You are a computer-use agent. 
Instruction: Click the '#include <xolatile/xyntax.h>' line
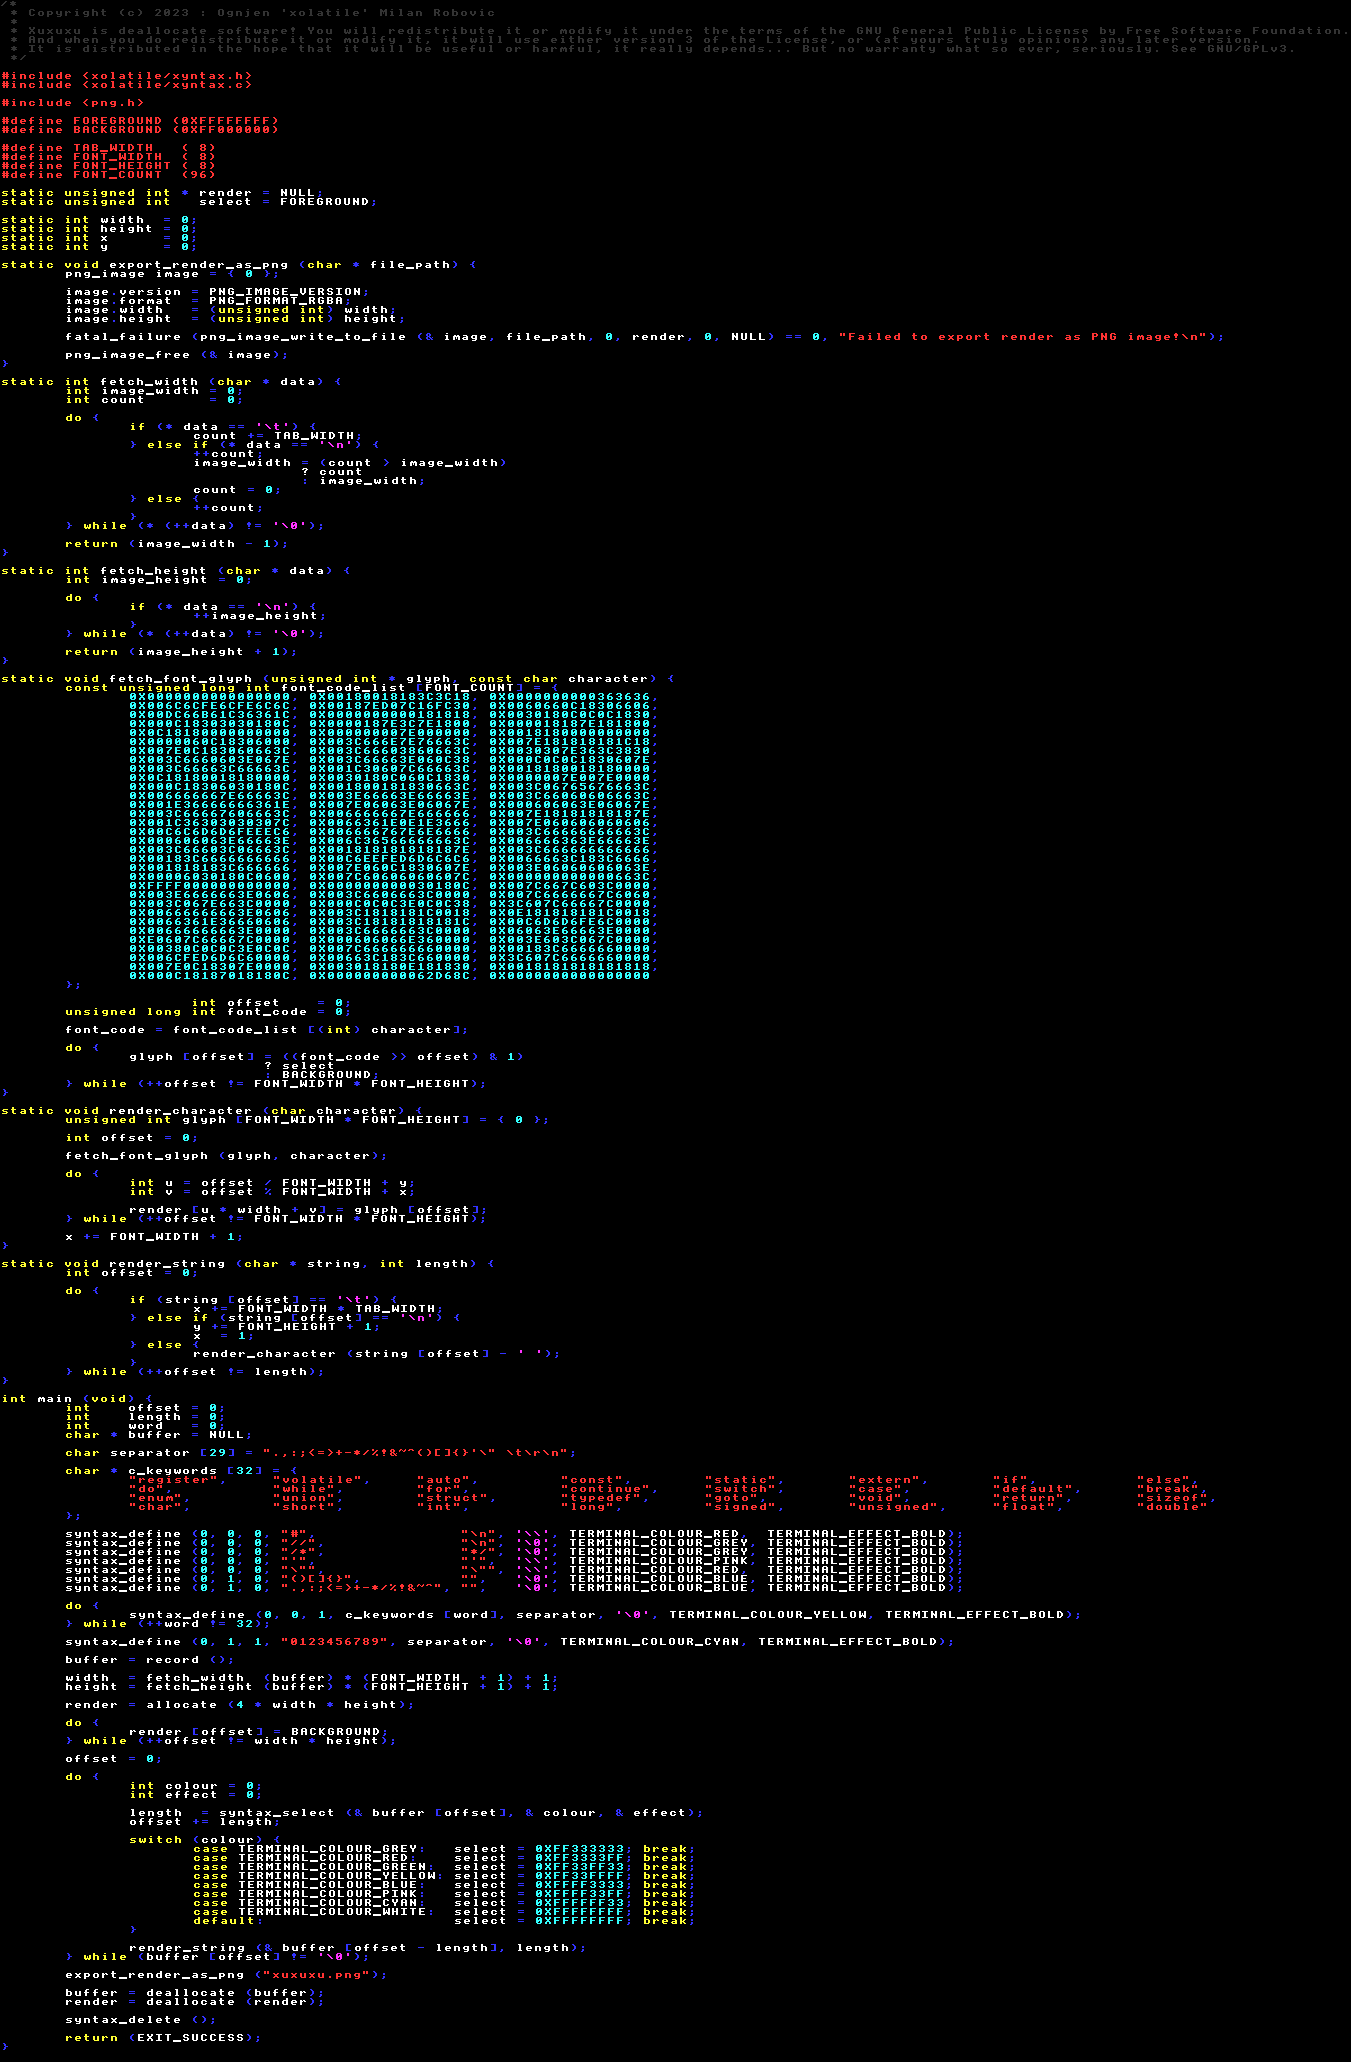click(126, 76)
